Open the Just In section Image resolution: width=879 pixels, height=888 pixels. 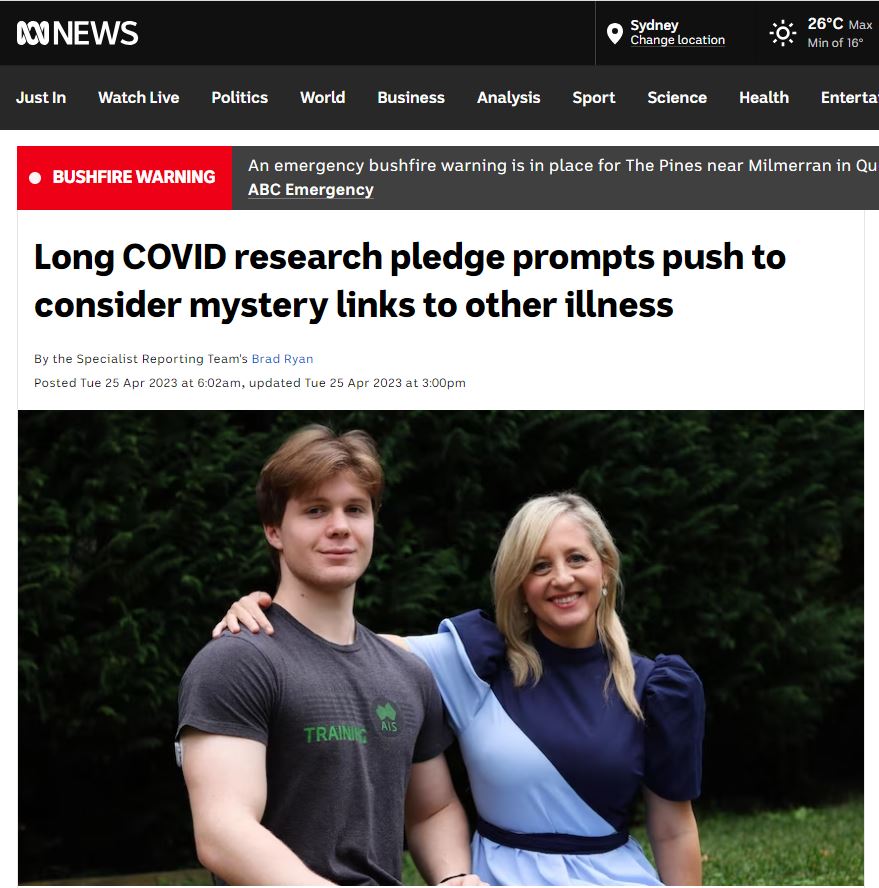pos(41,97)
